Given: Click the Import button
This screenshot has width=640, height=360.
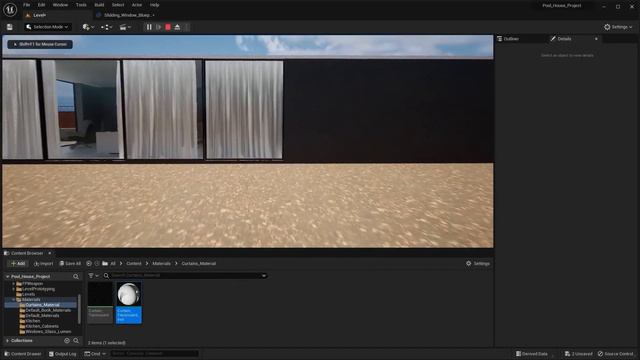Looking at the screenshot, I should coord(43,264).
